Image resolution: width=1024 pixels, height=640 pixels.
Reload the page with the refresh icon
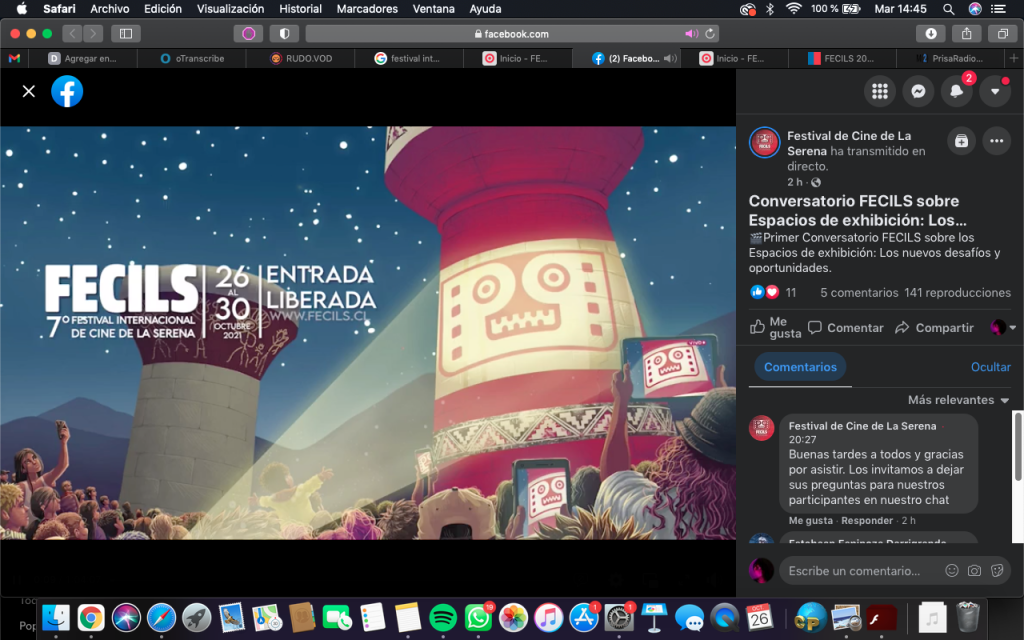pos(710,33)
